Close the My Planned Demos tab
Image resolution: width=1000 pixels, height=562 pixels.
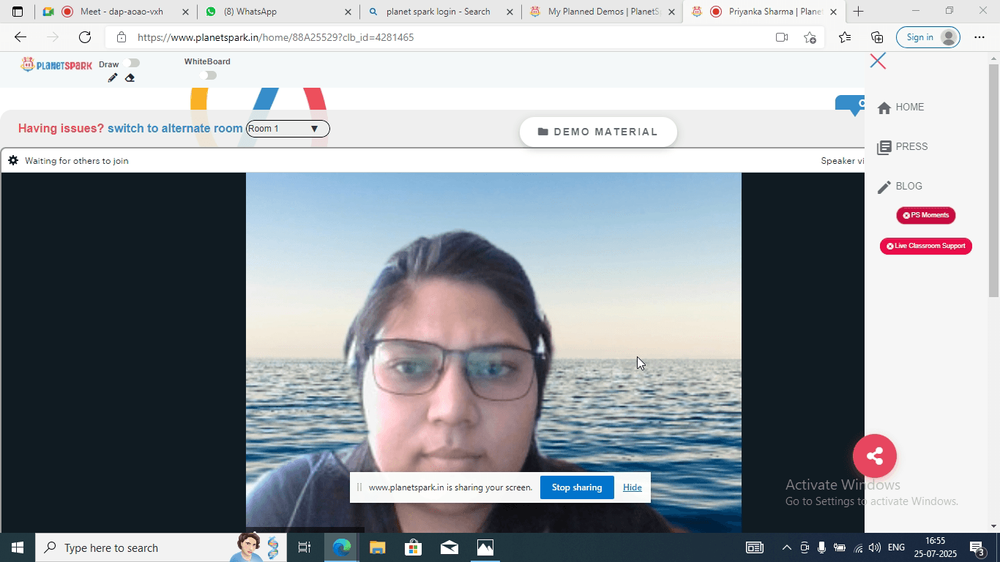671,11
